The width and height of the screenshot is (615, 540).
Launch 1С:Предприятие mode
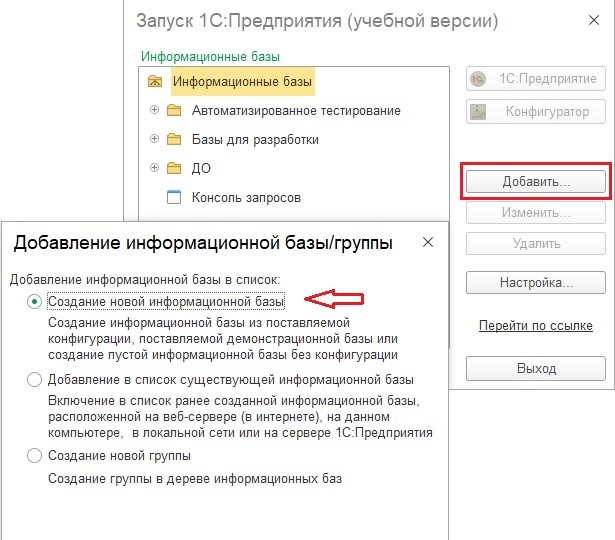tap(536, 79)
